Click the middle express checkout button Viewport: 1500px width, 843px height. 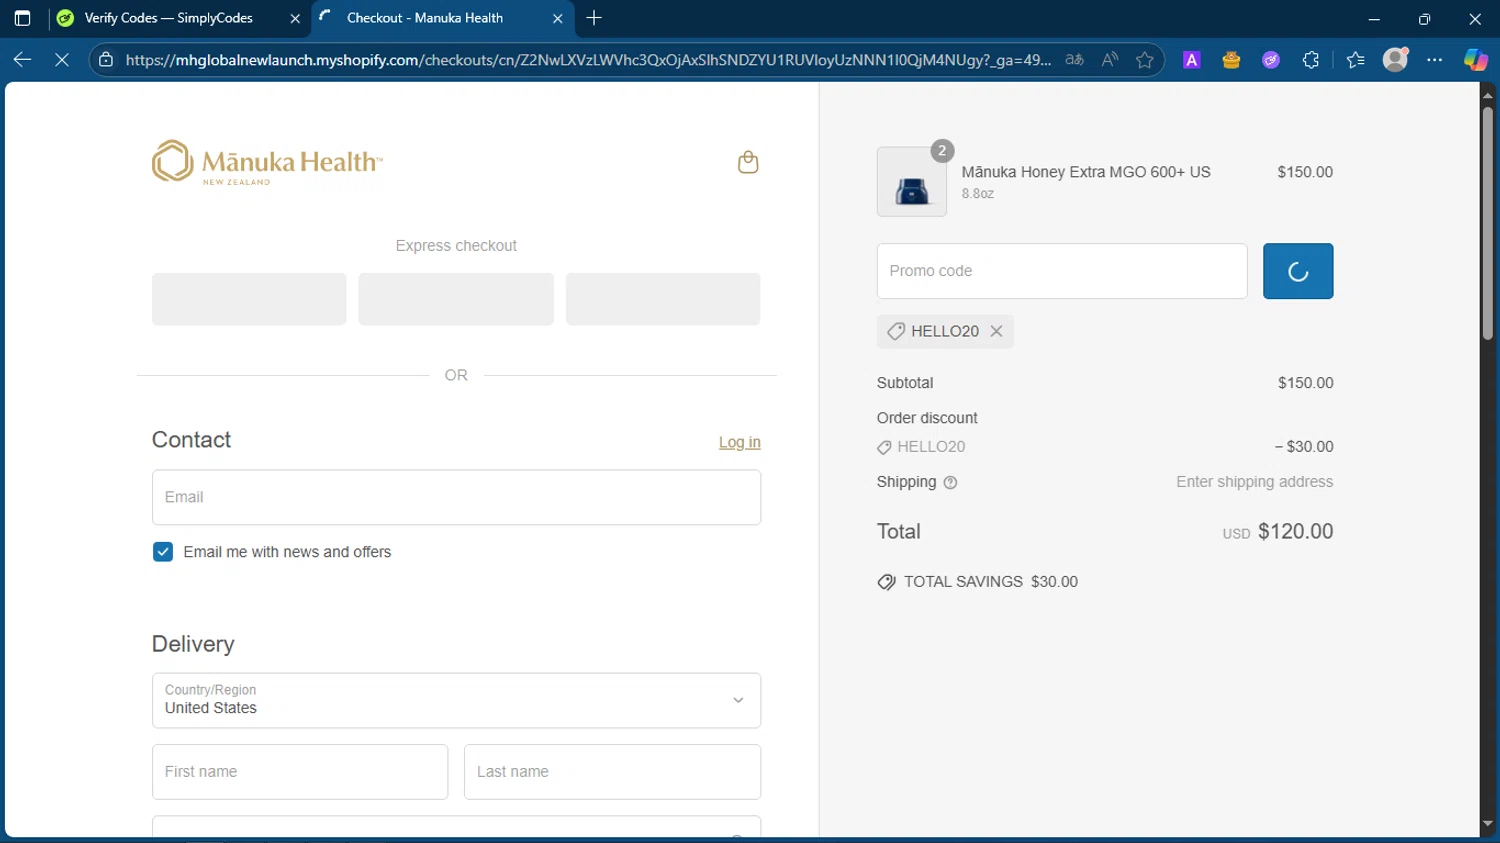click(456, 299)
